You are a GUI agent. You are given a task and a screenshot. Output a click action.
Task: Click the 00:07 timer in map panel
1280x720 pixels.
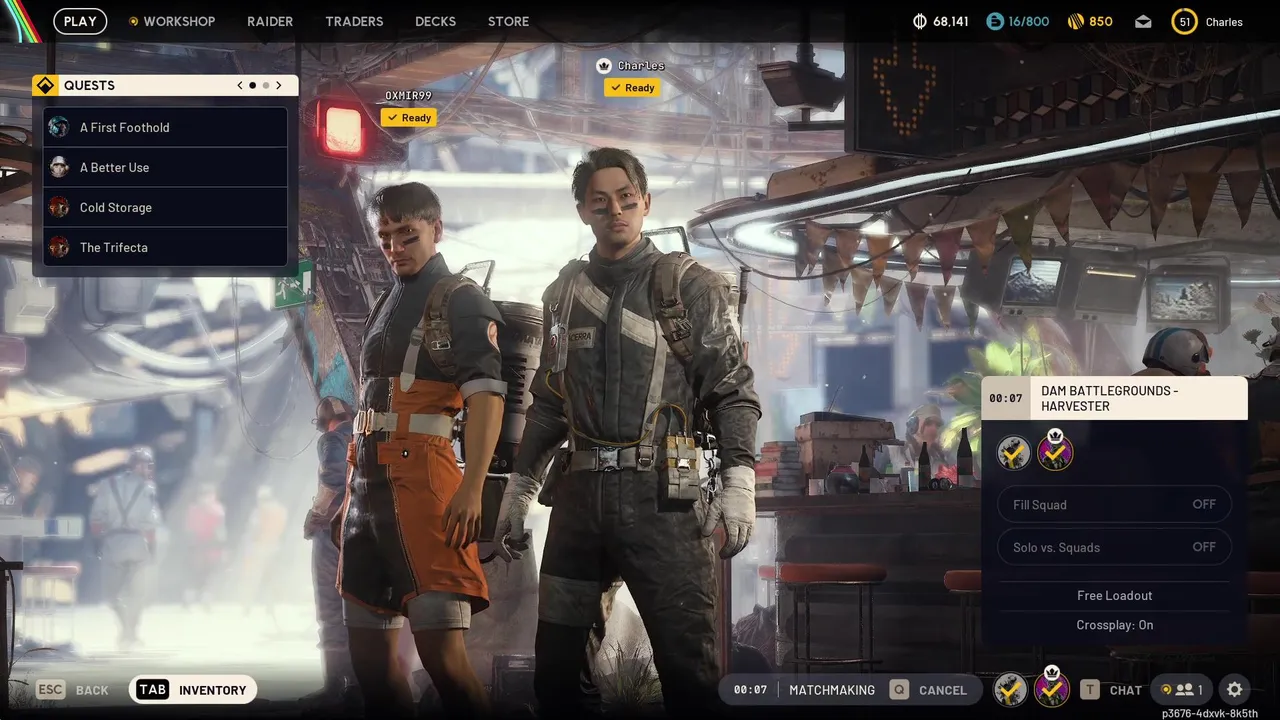(1006, 398)
